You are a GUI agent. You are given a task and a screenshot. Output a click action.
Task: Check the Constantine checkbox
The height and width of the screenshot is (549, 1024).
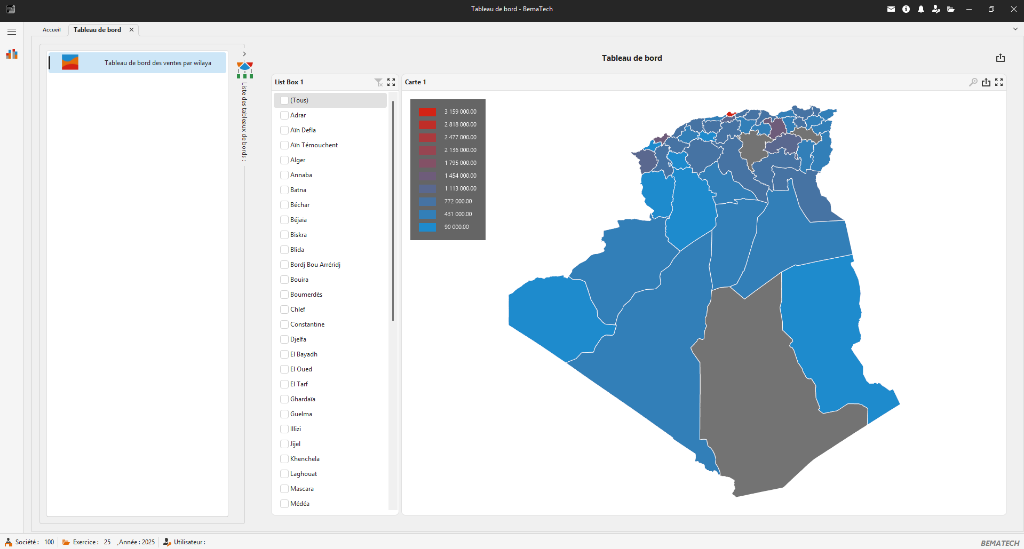tap(284, 324)
